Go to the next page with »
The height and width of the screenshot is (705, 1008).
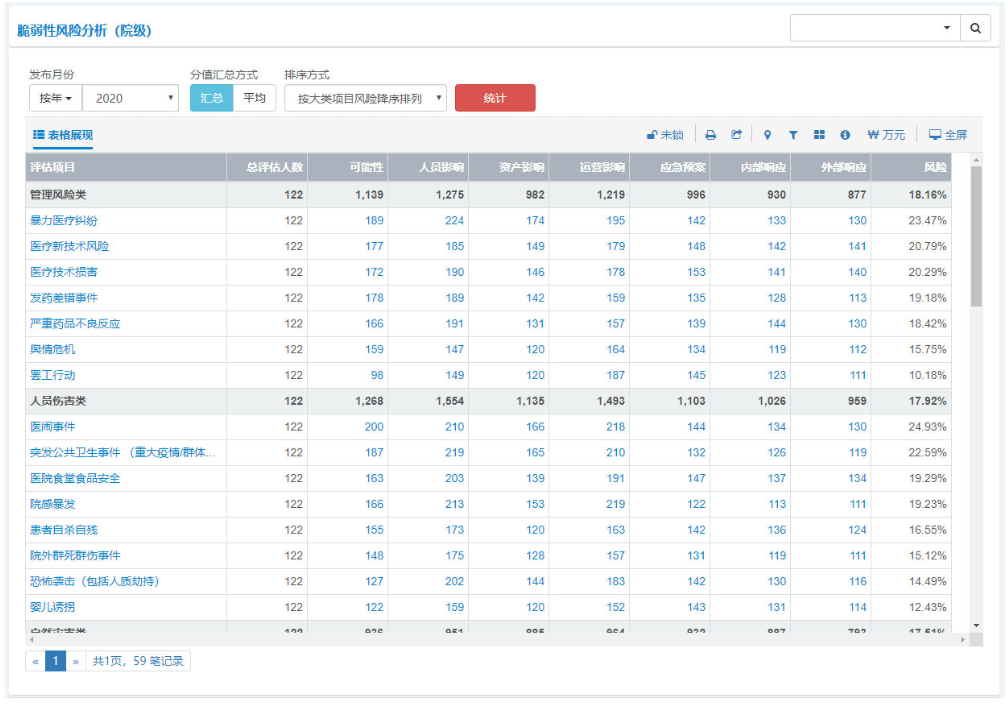tap(75, 661)
